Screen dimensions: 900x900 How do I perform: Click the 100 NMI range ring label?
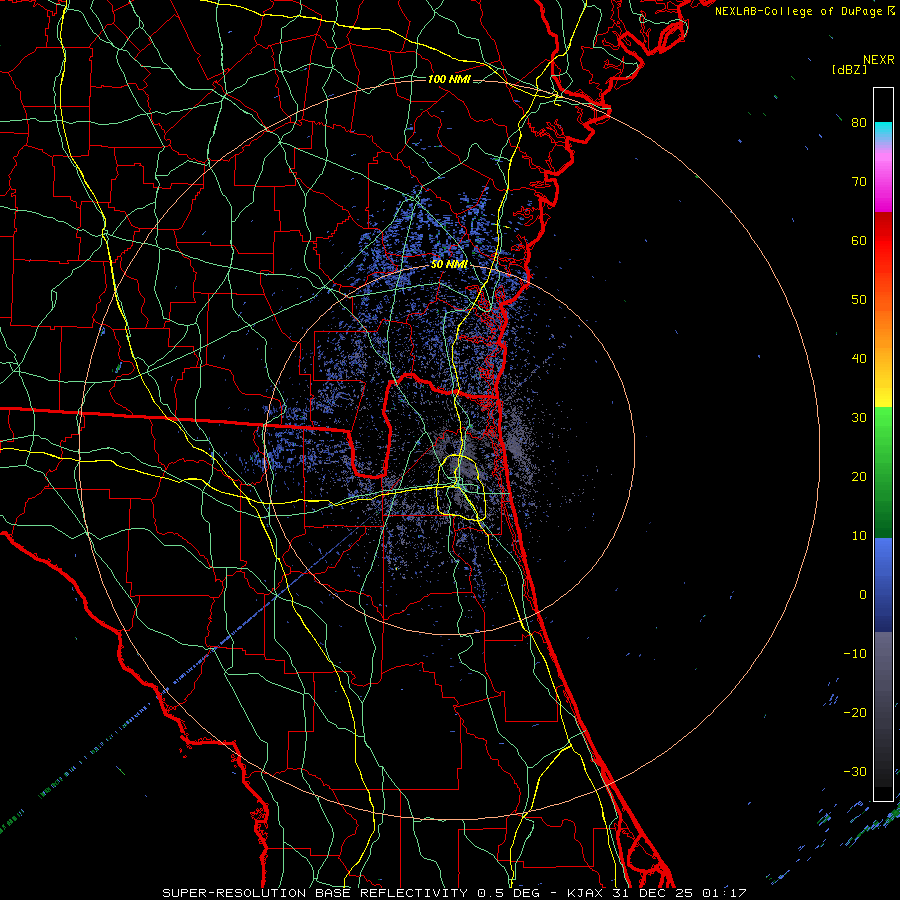pos(449,79)
